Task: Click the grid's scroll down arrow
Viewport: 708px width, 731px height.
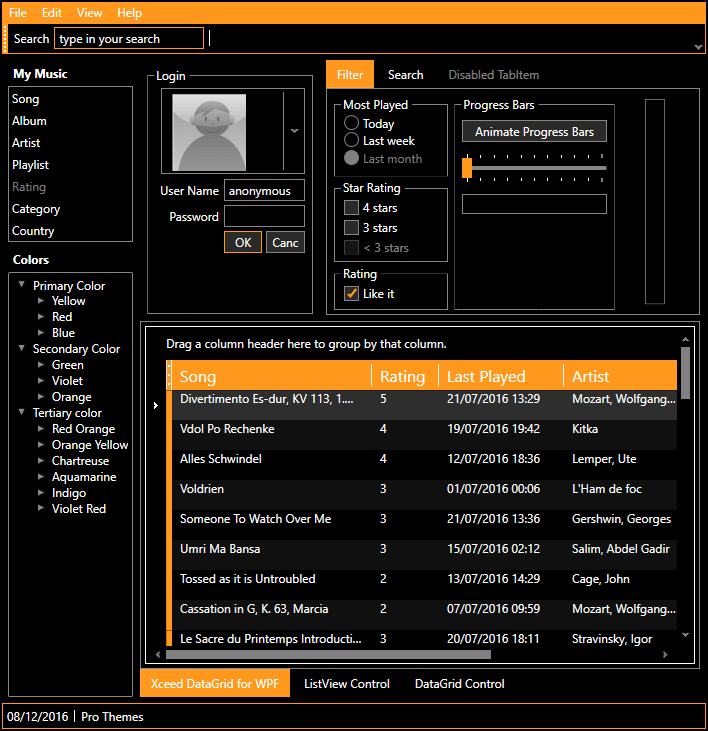Action: pos(685,635)
